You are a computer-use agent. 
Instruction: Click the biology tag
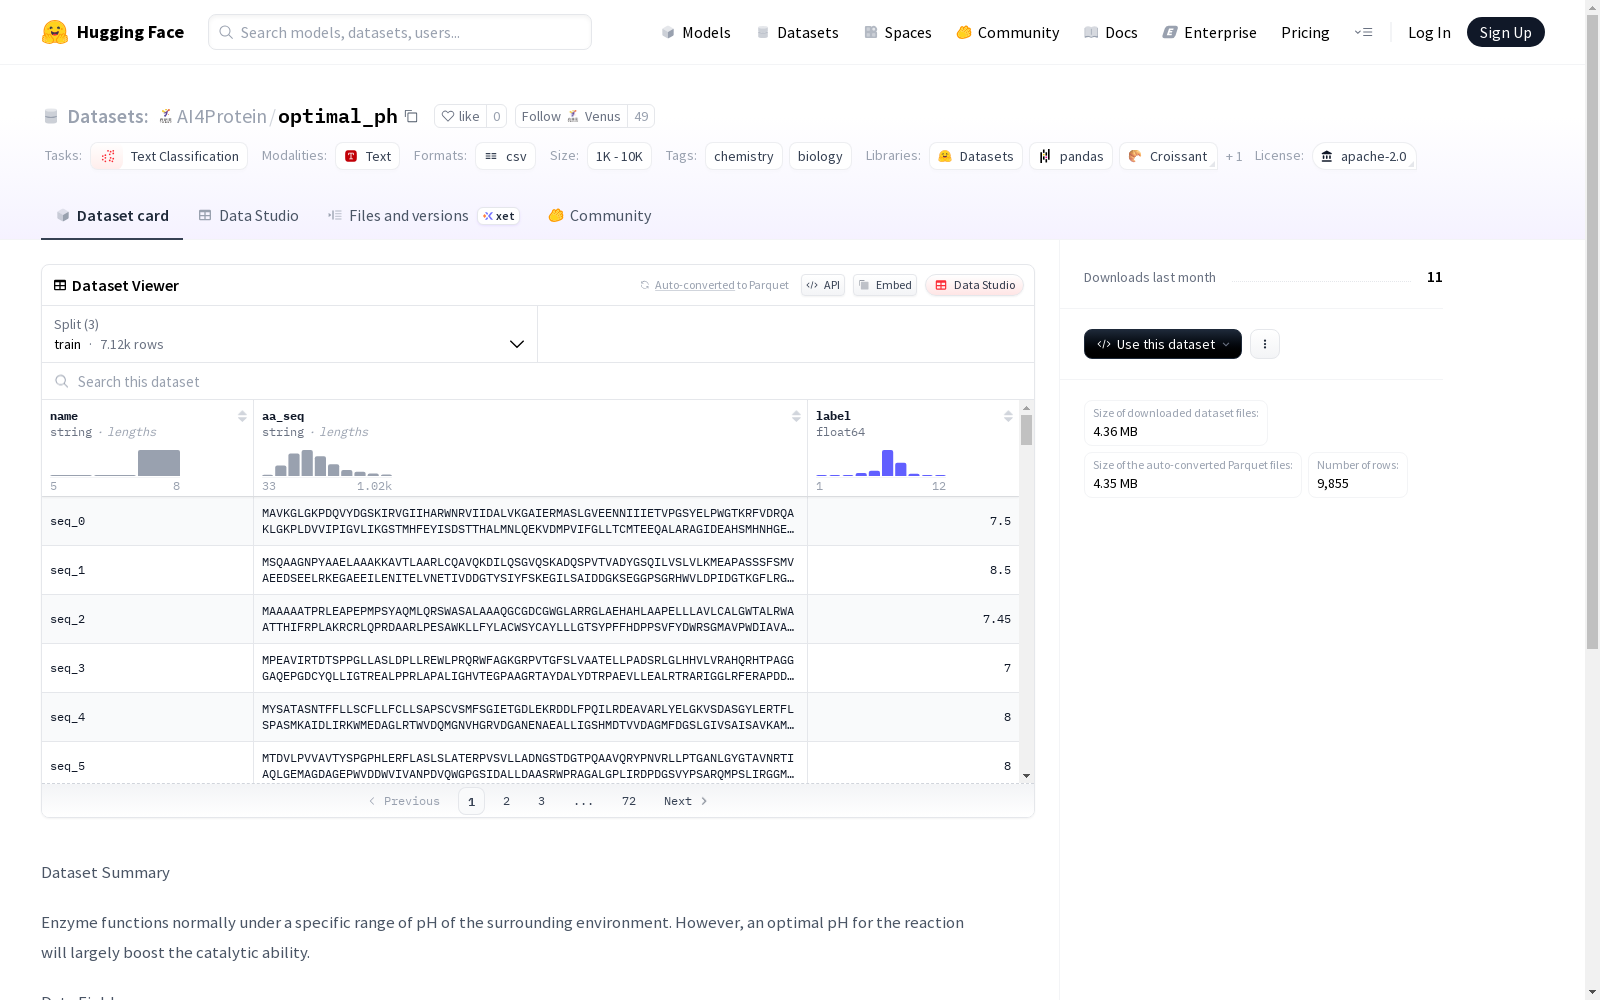coord(820,156)
